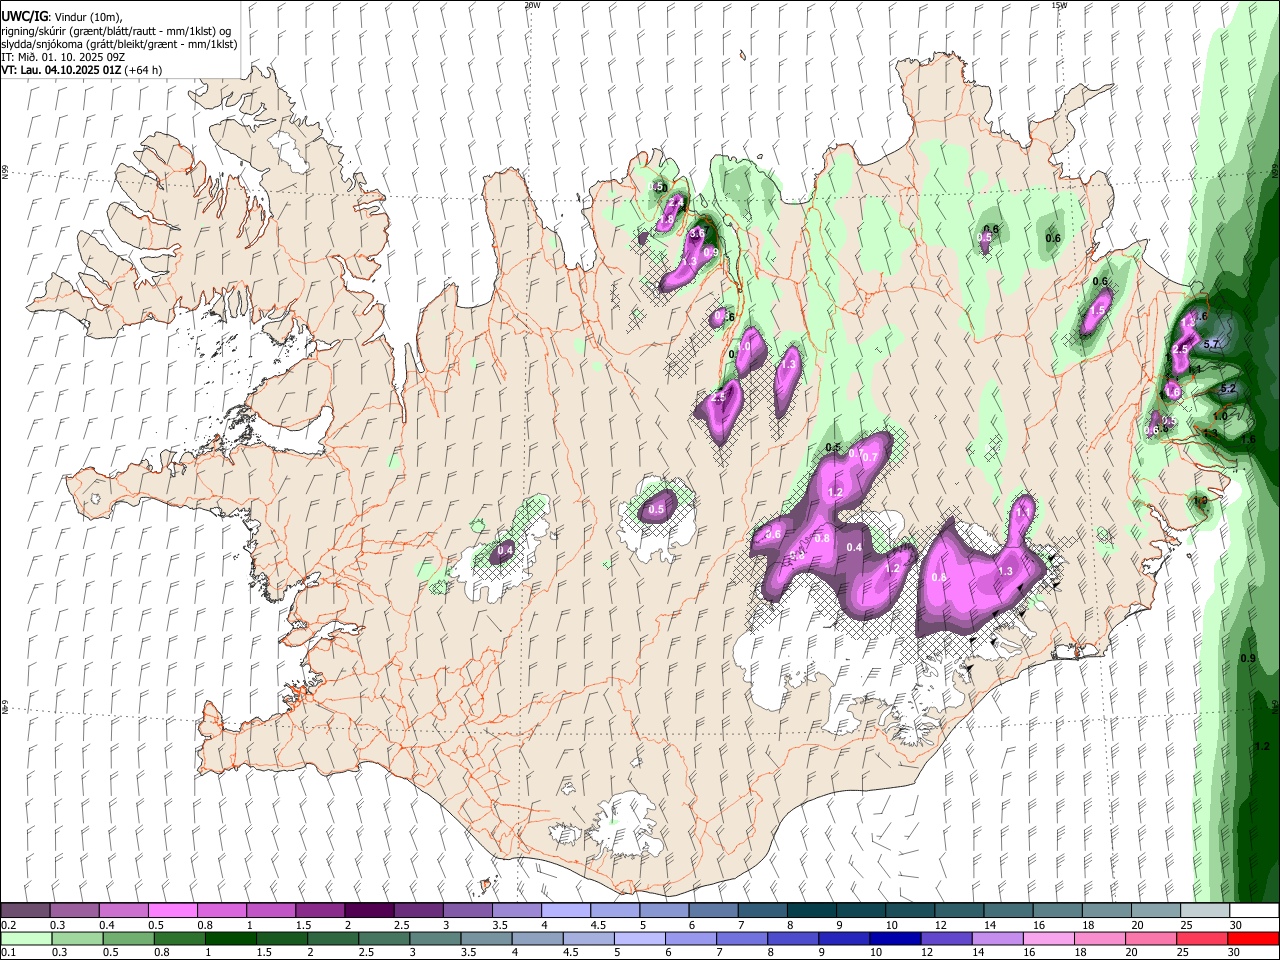The image size is (1280, 960).
Task: Click the 'VT: Lau. 04.10.2025 01Z (+64 h)' line
Action: click(81, 70)
